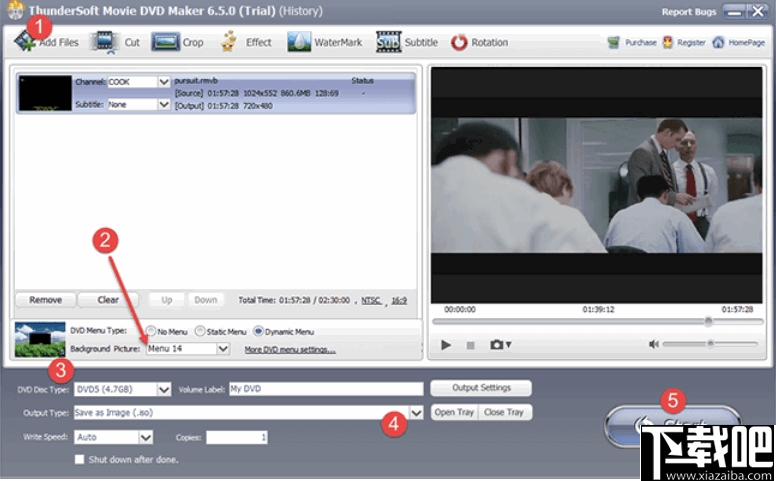Expand Background Picture Menu 14 dropdown

[x=223, y=349]
